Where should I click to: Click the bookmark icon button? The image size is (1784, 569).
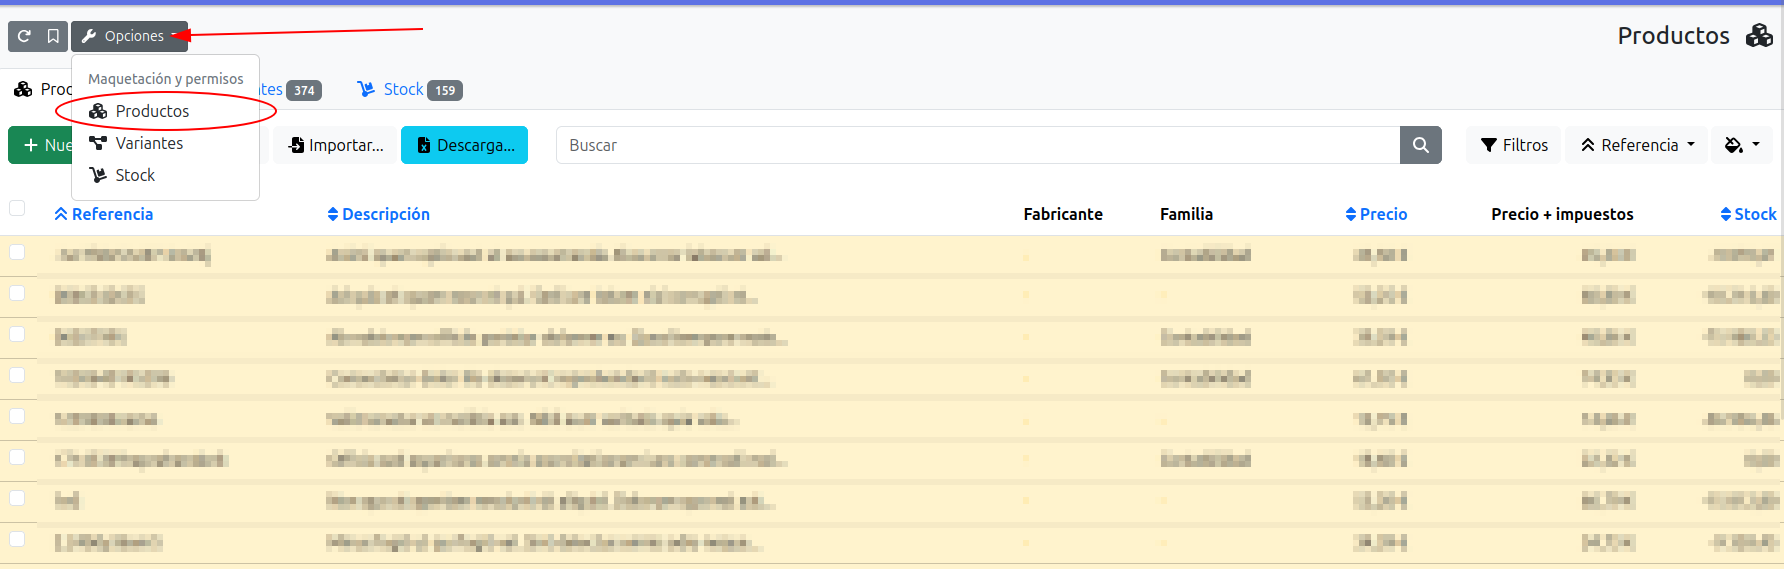click(x=54, y=36)
